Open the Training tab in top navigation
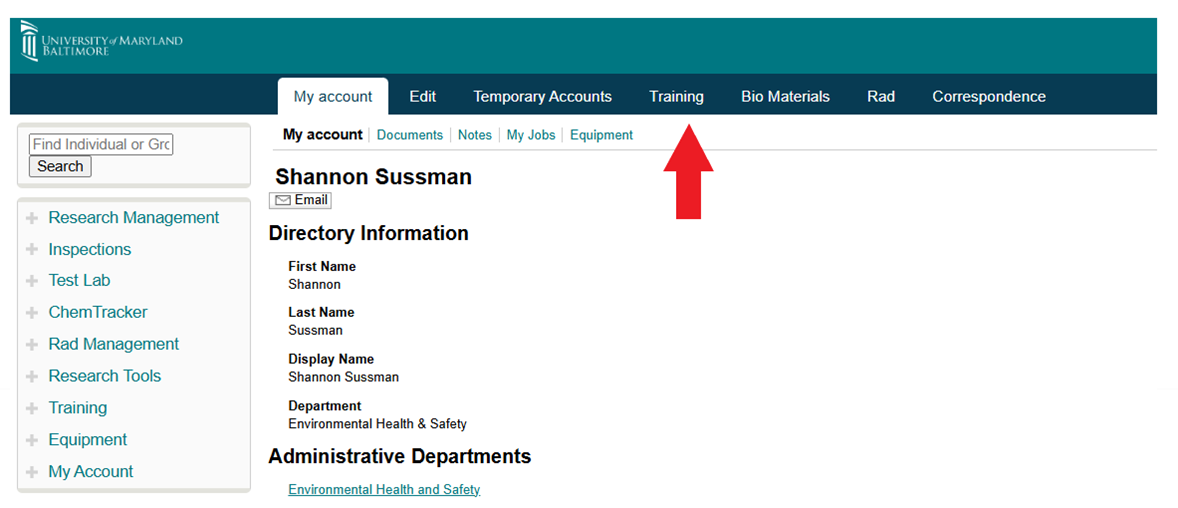 [x=676, y=97]
